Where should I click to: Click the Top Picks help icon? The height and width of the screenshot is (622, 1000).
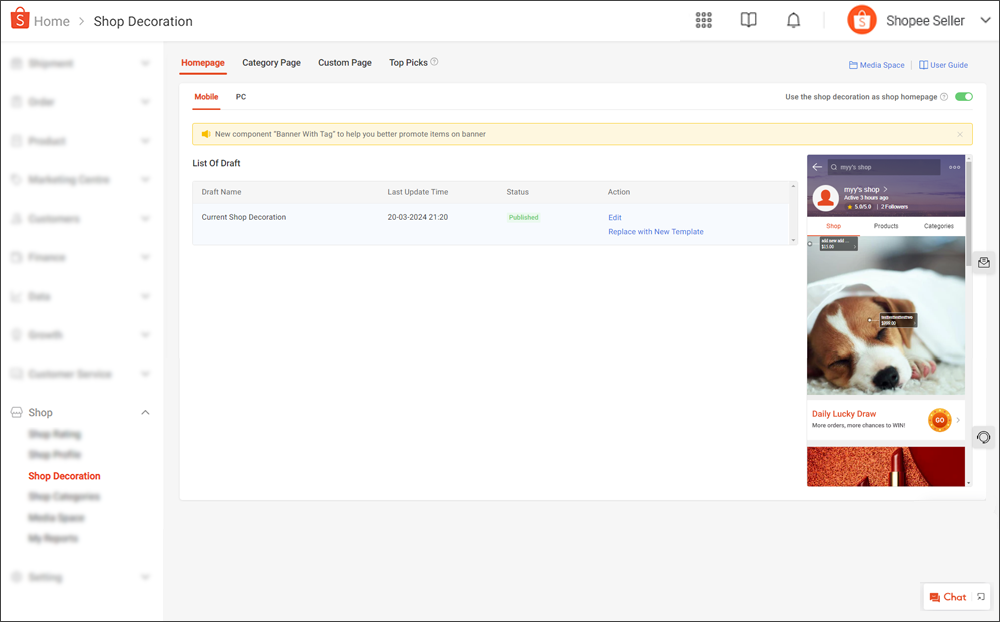pyautogui.click(x=434, y=62)
